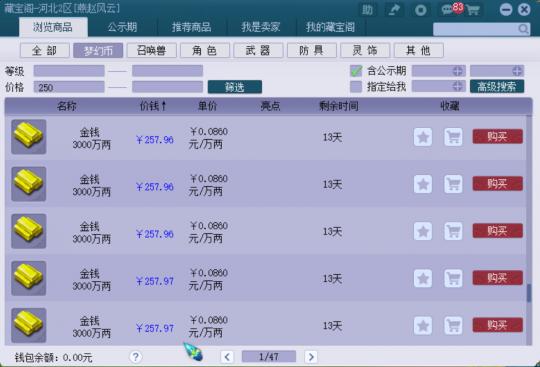Select the 灵饰 category

point(365,51)
